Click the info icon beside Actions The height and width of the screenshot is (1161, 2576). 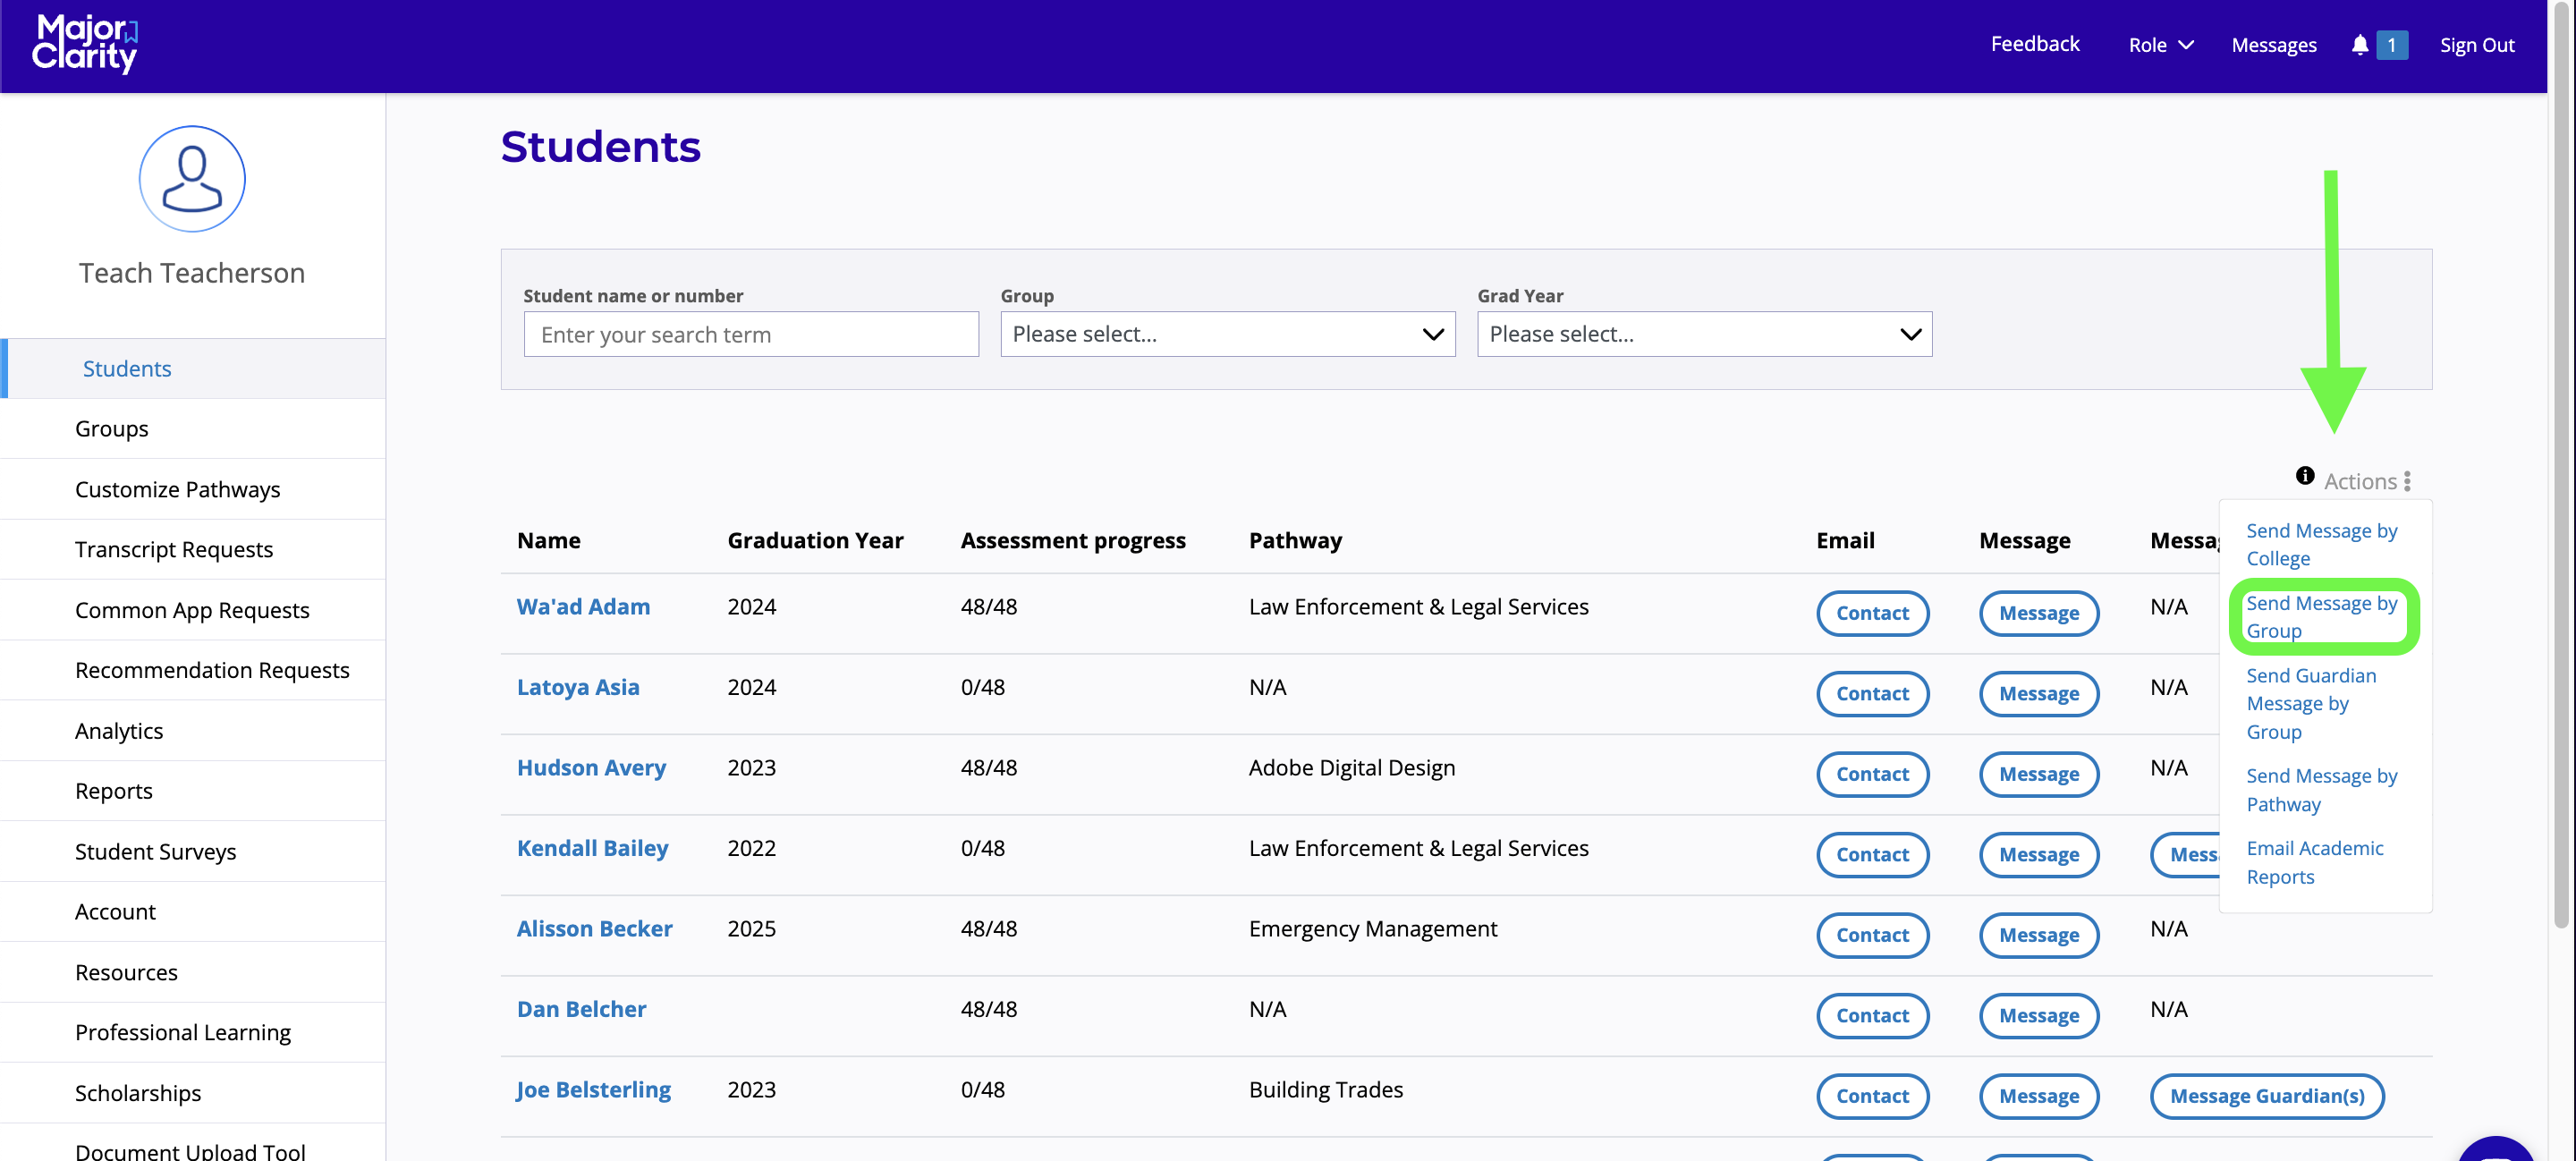coord(2304,476)
